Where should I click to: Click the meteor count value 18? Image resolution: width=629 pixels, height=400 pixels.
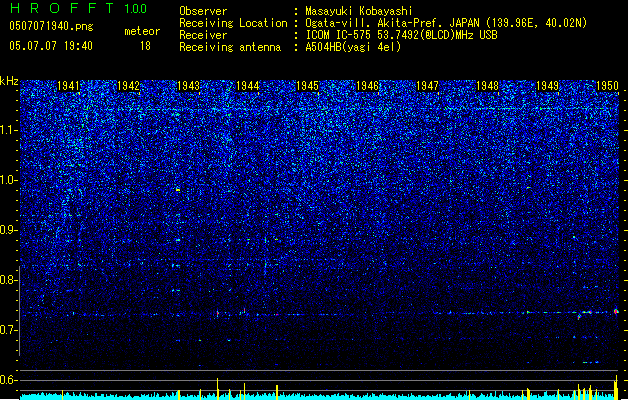145,46
